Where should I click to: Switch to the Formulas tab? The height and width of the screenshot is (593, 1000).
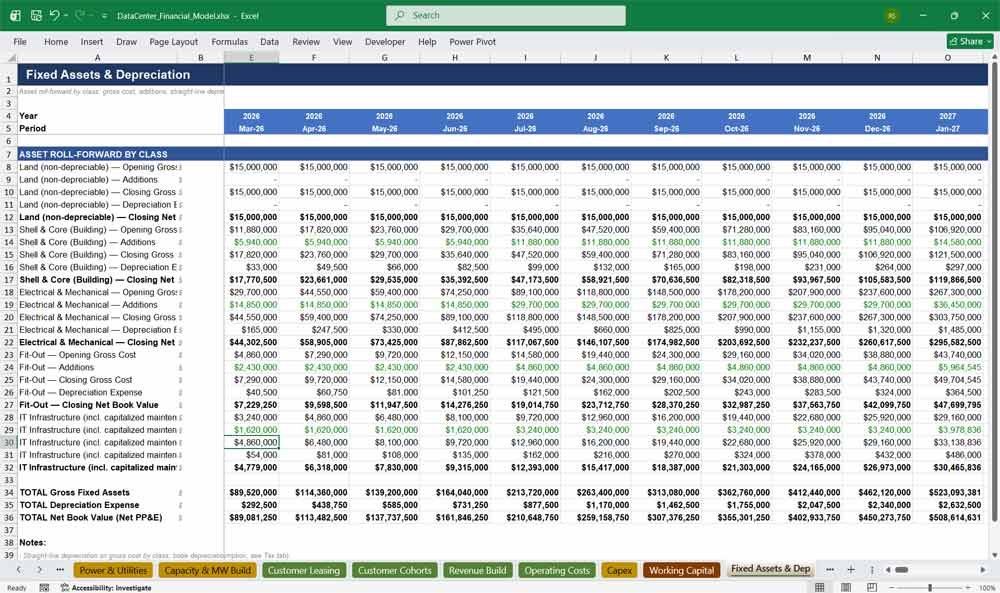(230, 41)
